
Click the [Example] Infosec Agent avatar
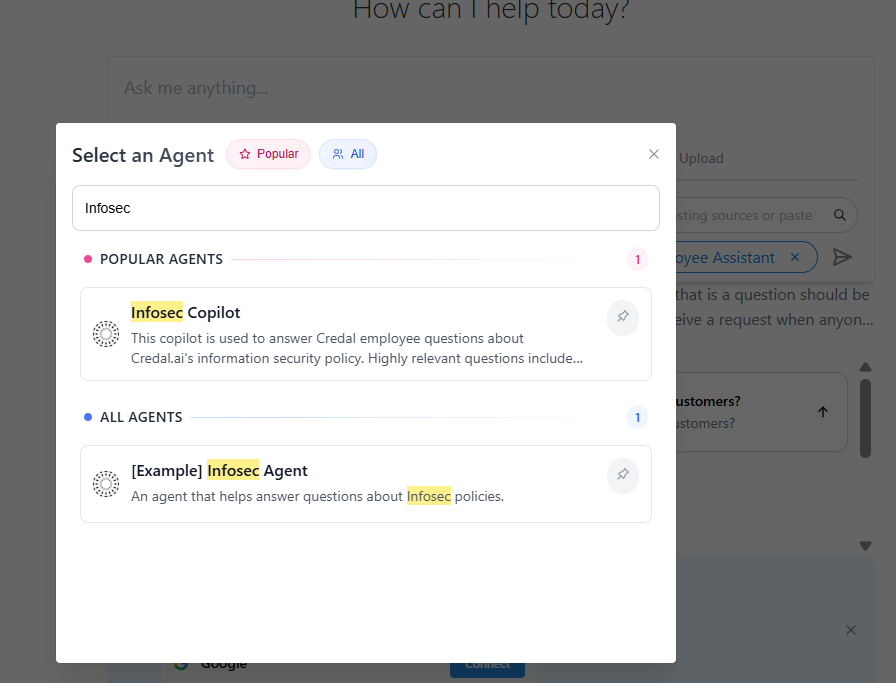[105, 483]
